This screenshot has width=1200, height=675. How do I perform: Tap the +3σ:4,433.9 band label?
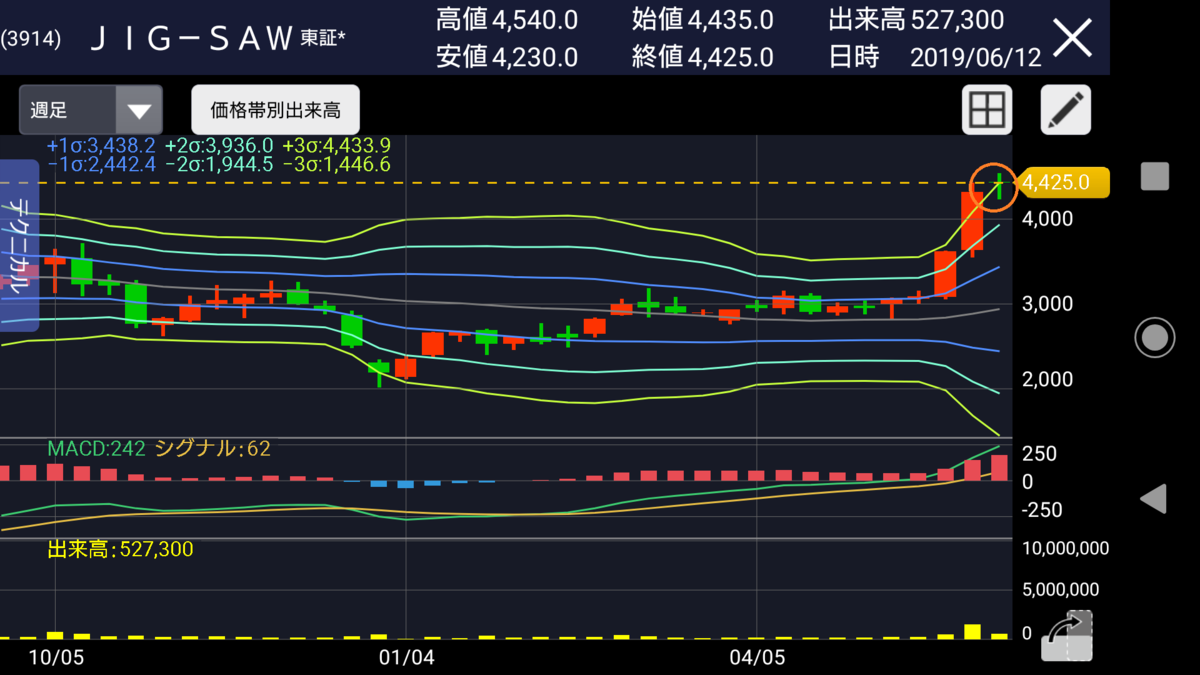336,145
